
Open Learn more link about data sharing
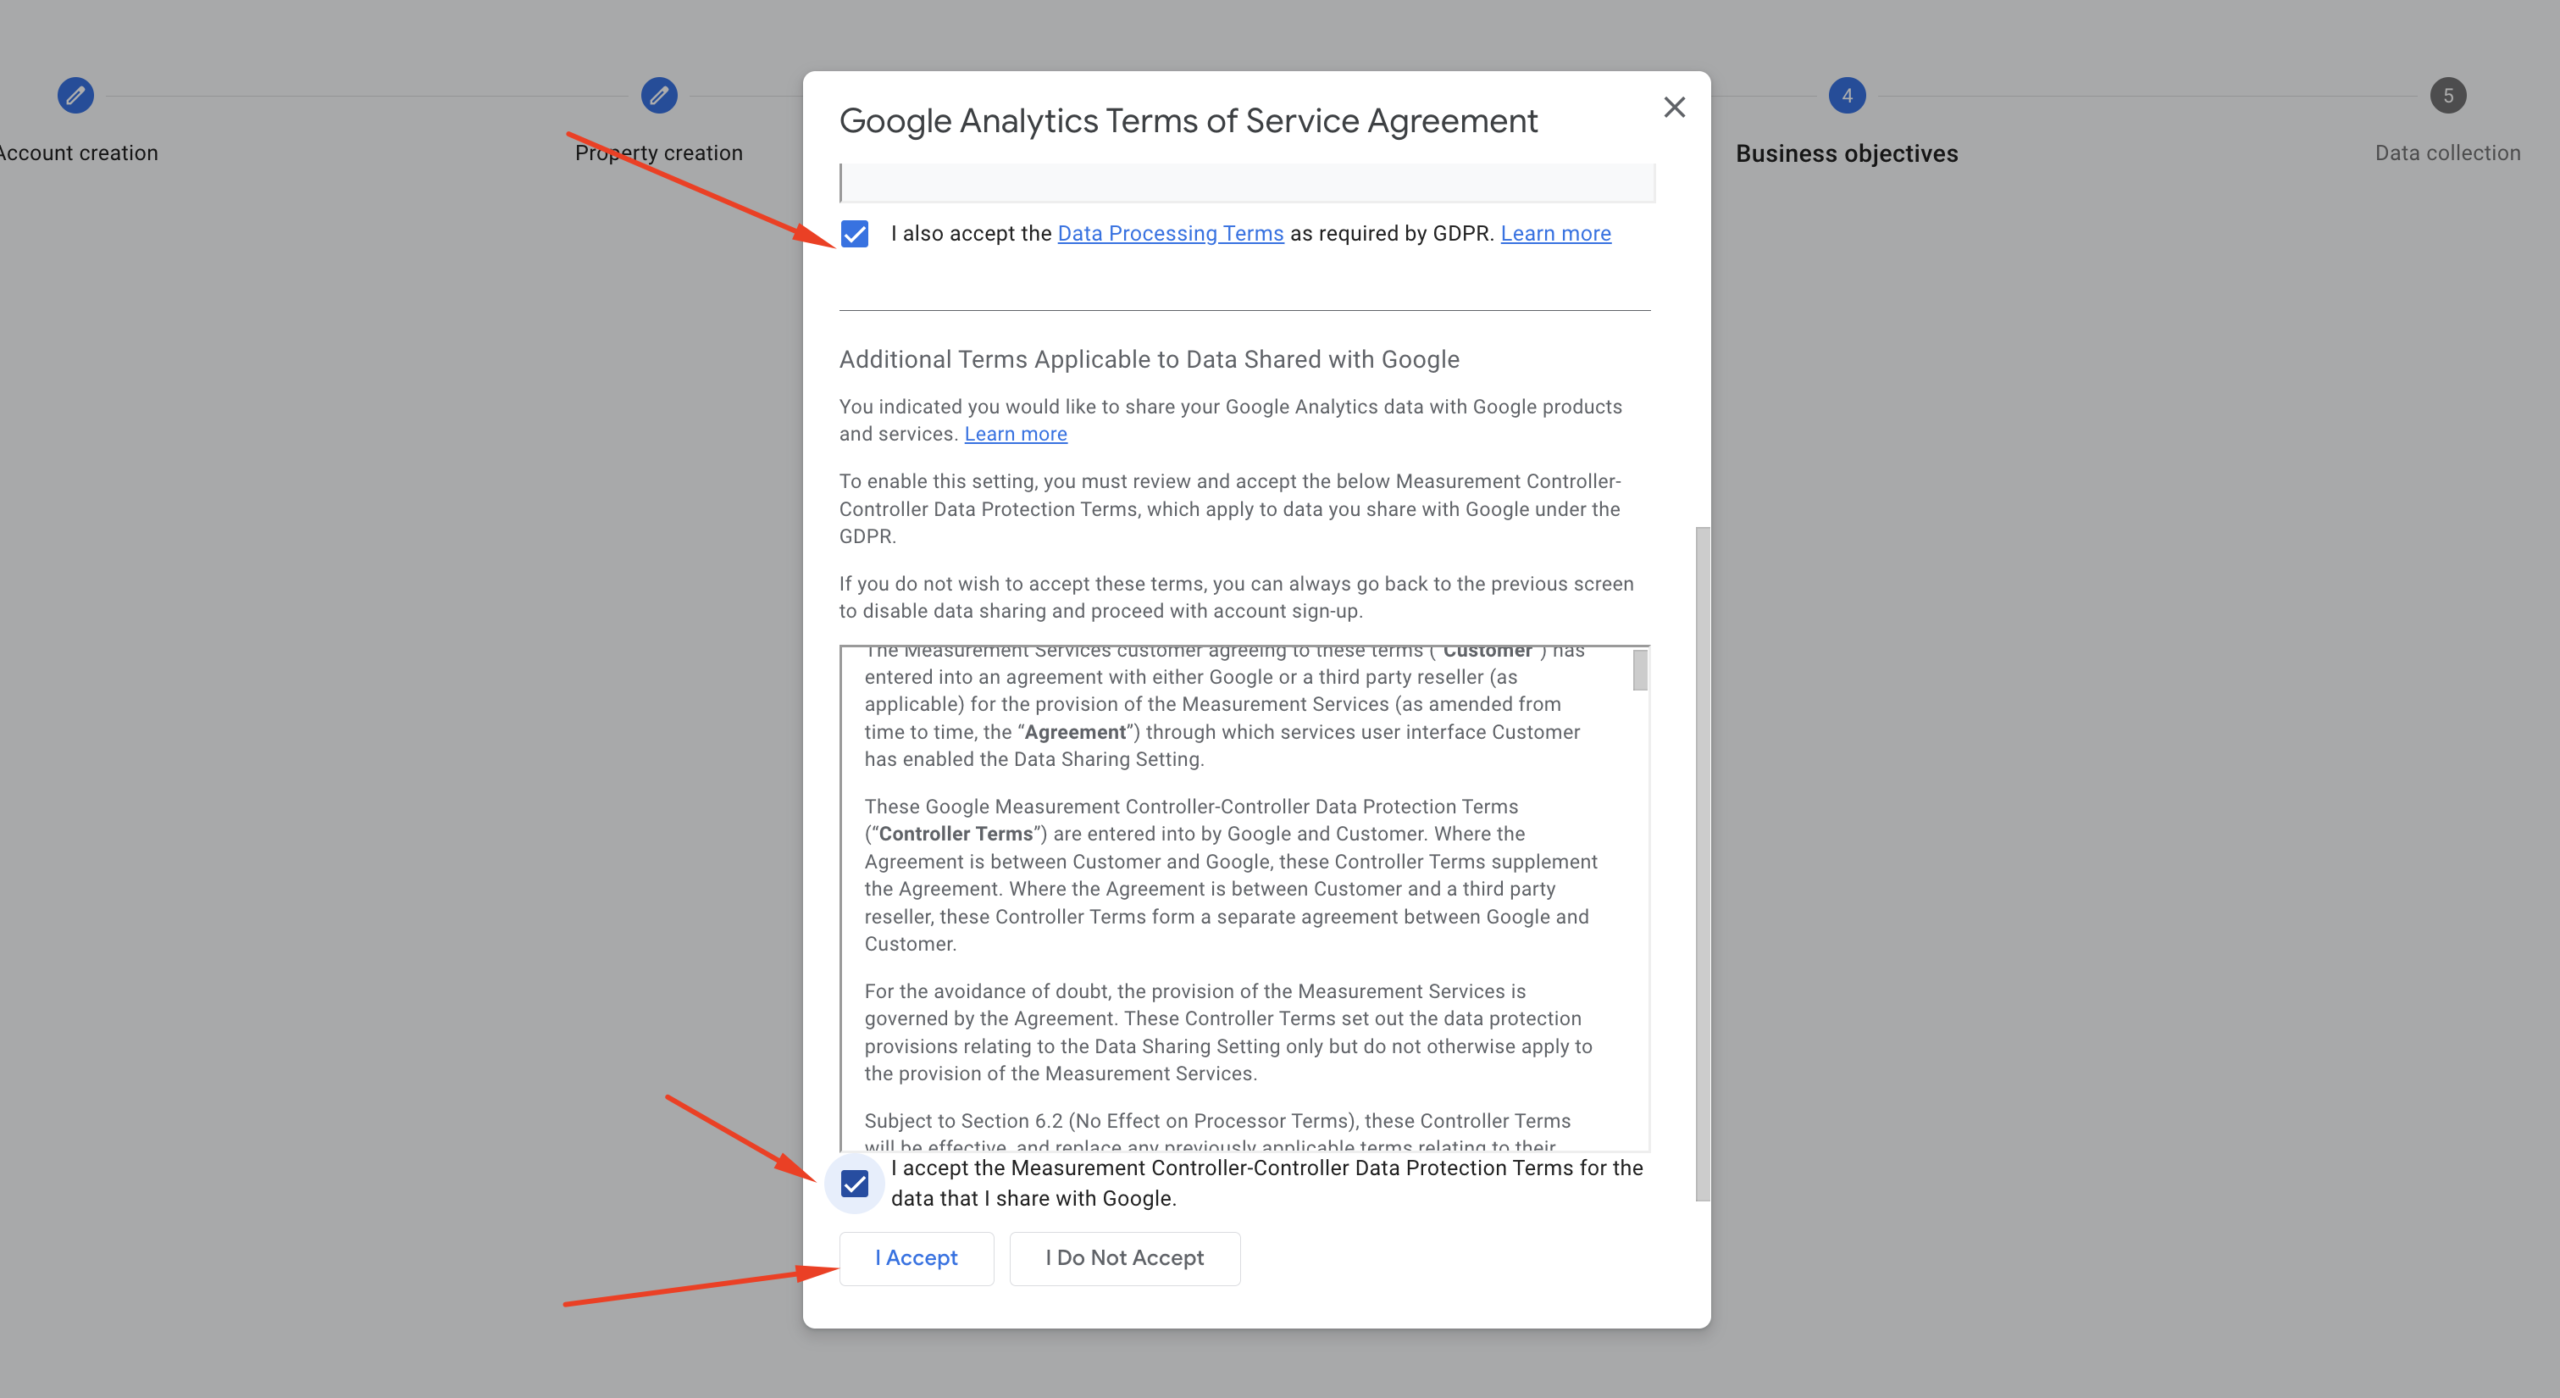tap(1015, 434)
